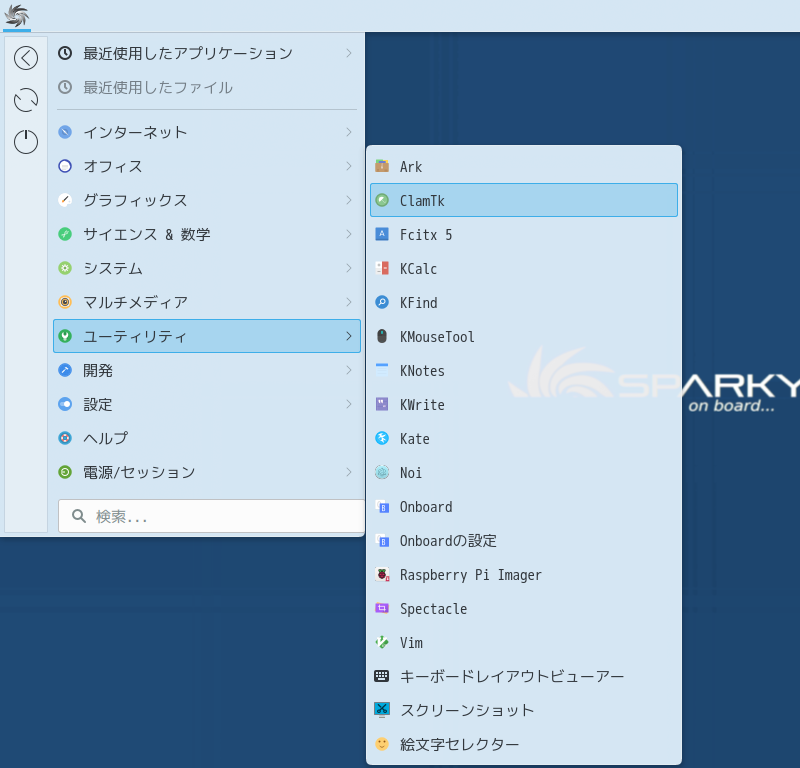Launch ClamTk via its green icon

coord(382,200)
